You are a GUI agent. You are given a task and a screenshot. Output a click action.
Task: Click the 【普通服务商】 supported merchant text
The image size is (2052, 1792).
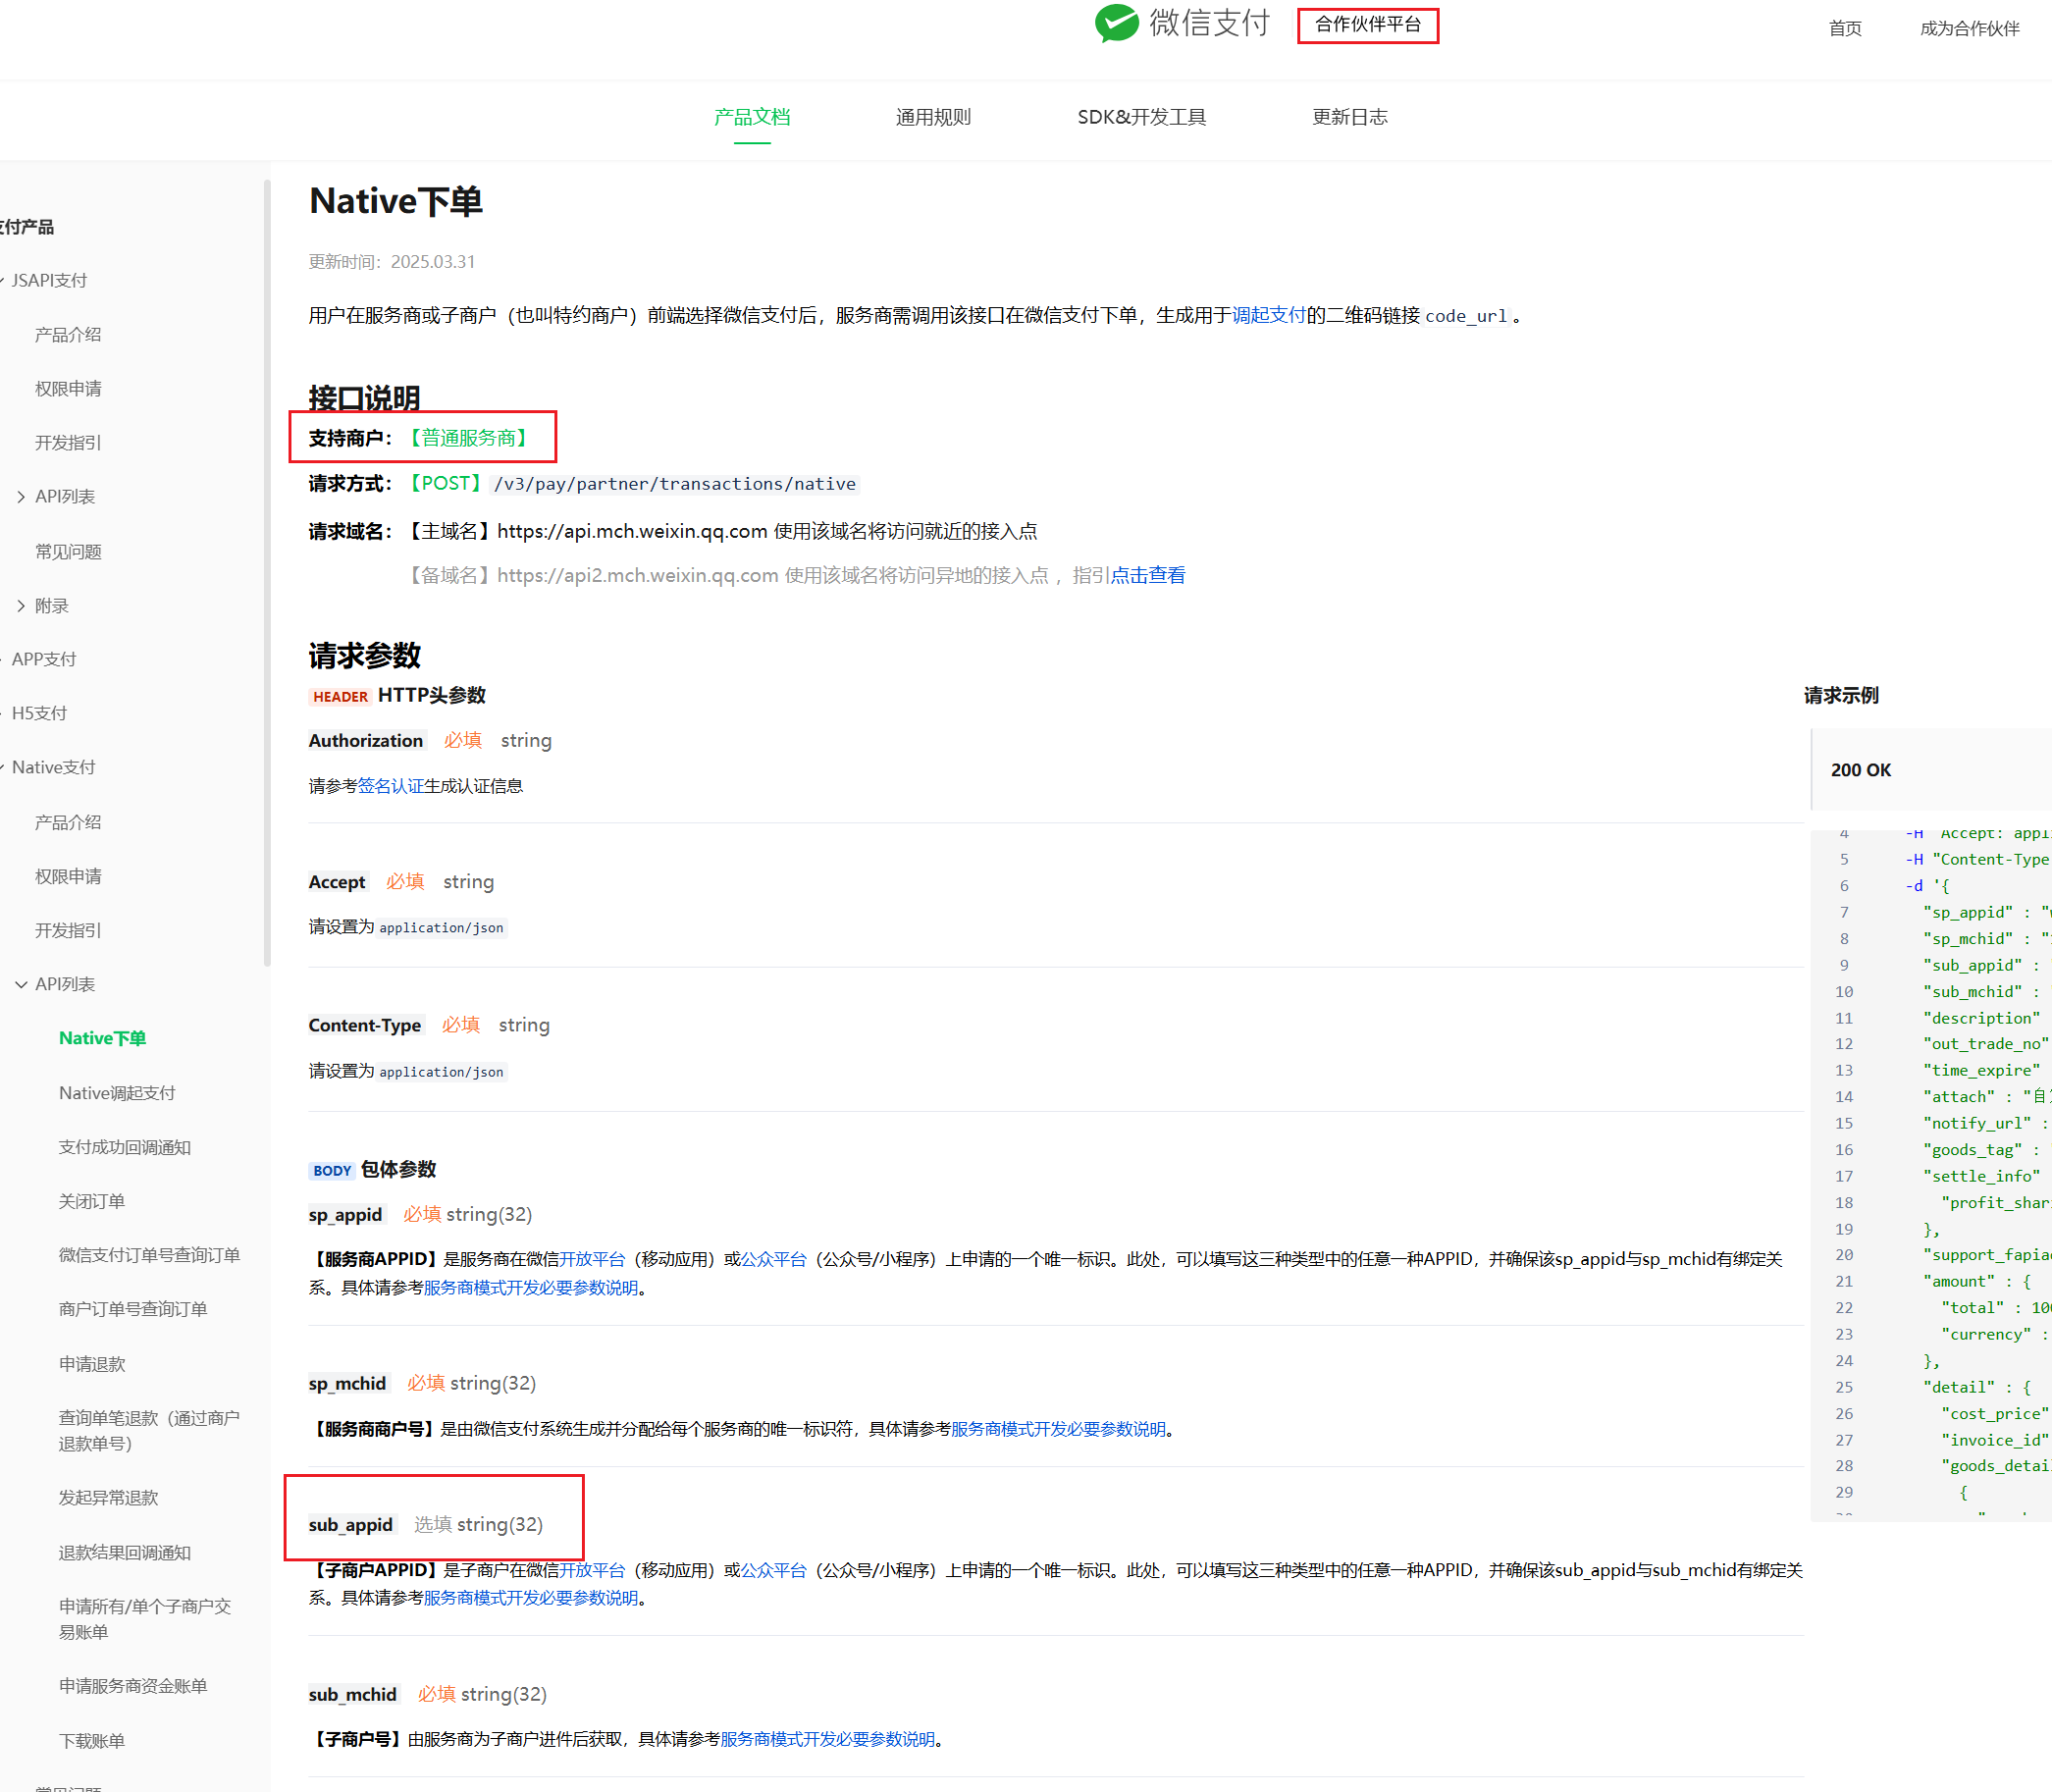[x=468, y=438]
